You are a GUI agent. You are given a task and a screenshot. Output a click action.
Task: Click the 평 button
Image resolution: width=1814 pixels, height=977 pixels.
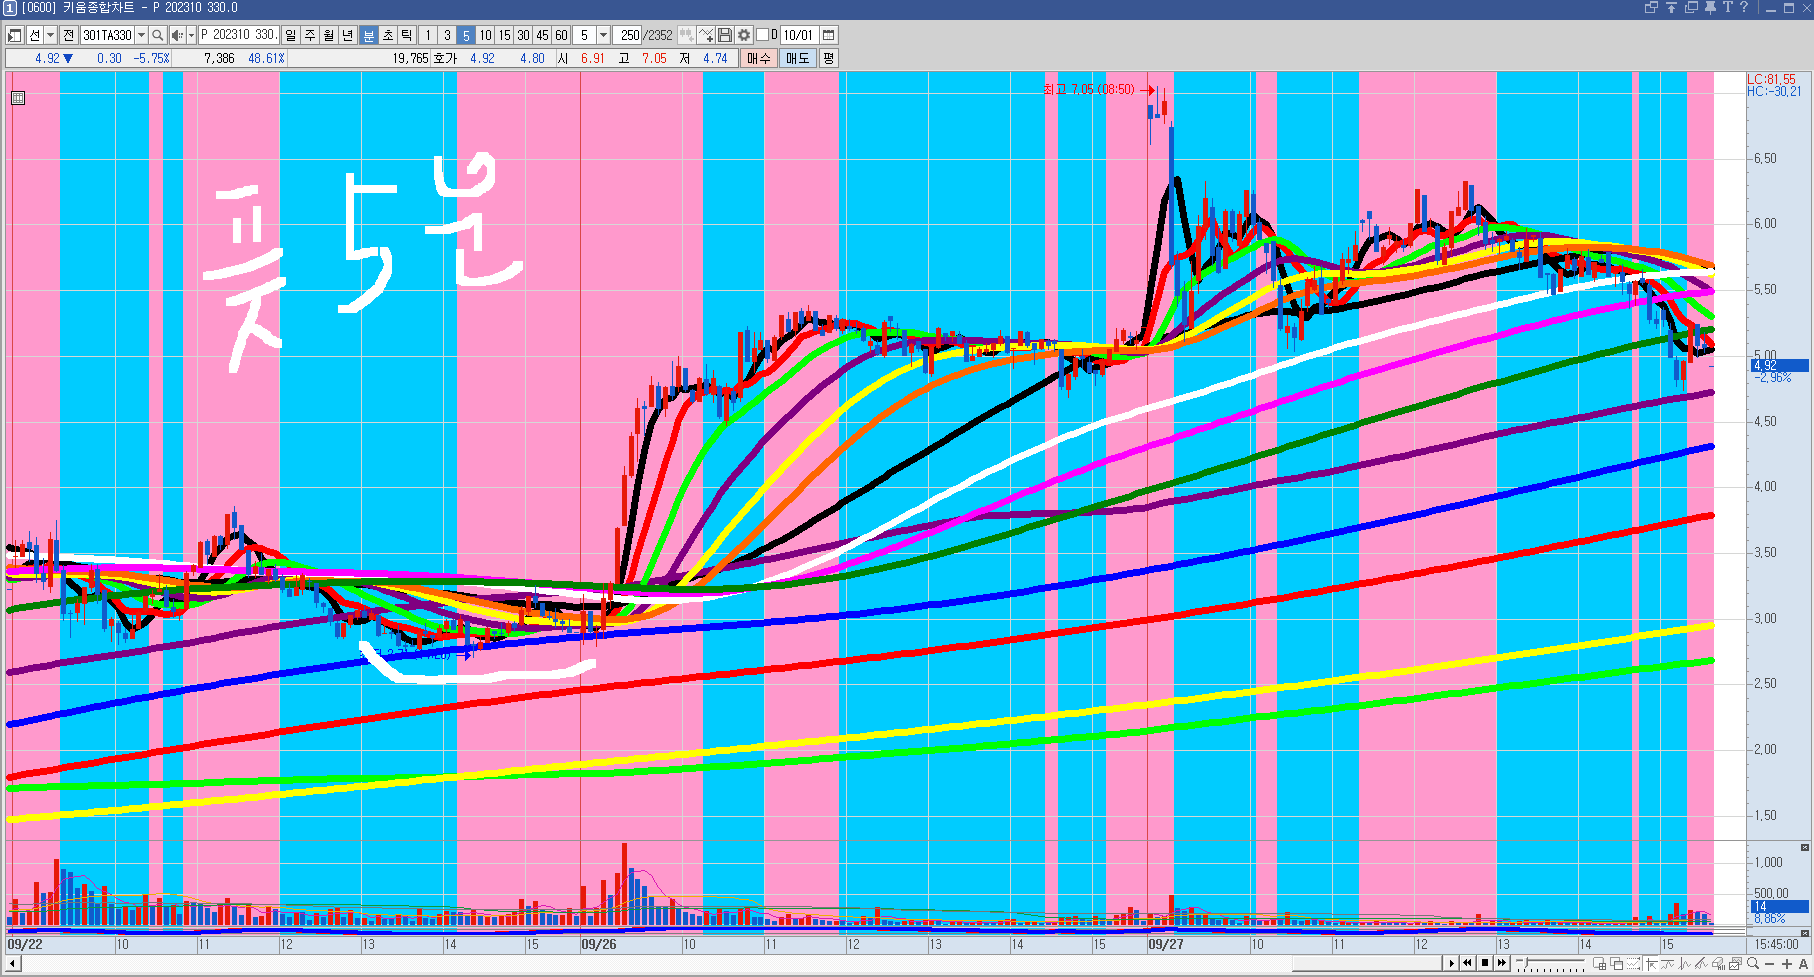[828, 58]
